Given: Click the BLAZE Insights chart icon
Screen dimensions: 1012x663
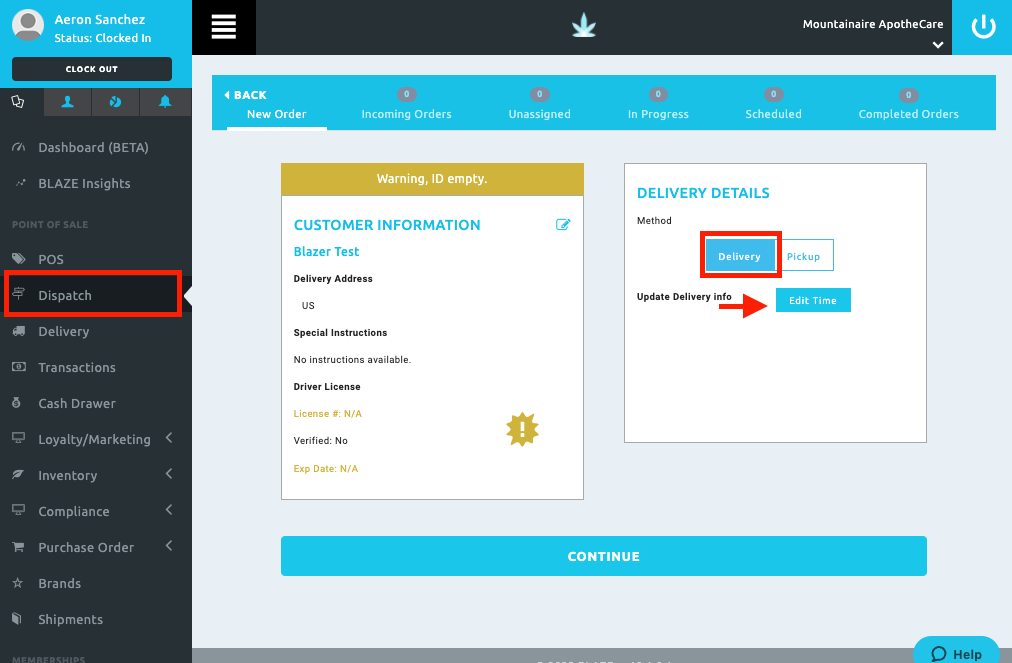Looking at the screenshot, I should tap(20, 183).
